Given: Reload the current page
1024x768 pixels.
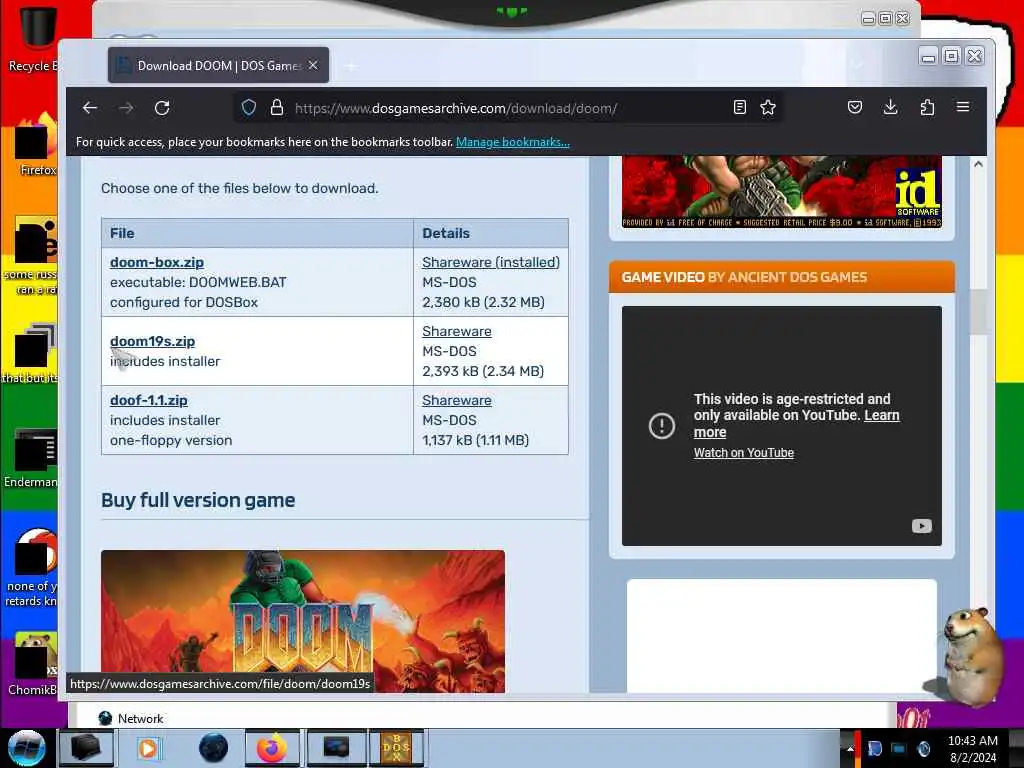Looking at the screenshot, I should tap(162, 108).
